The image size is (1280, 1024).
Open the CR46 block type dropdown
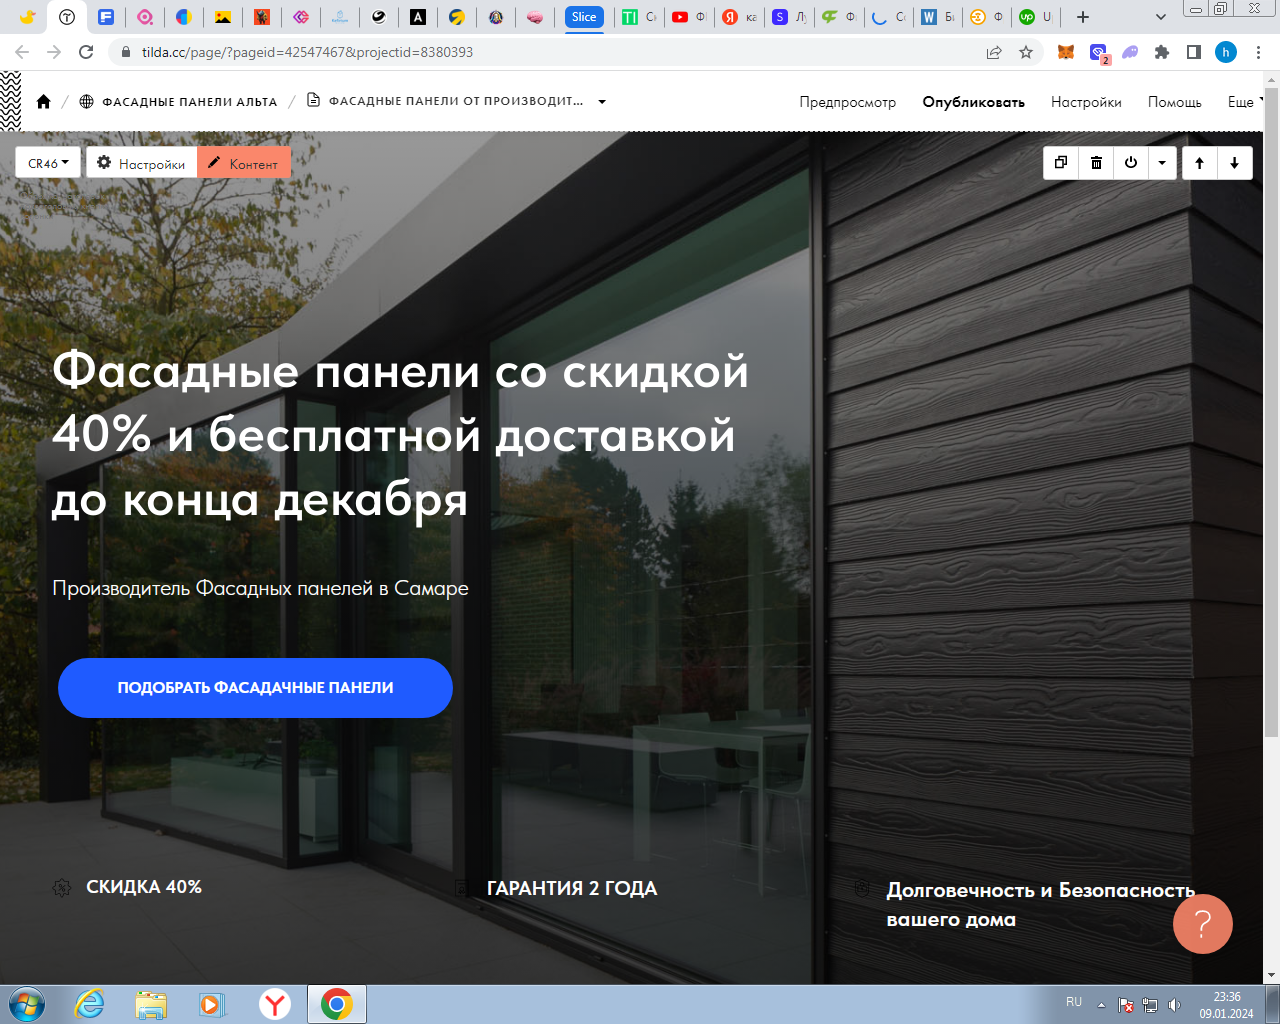coord(48,163)
